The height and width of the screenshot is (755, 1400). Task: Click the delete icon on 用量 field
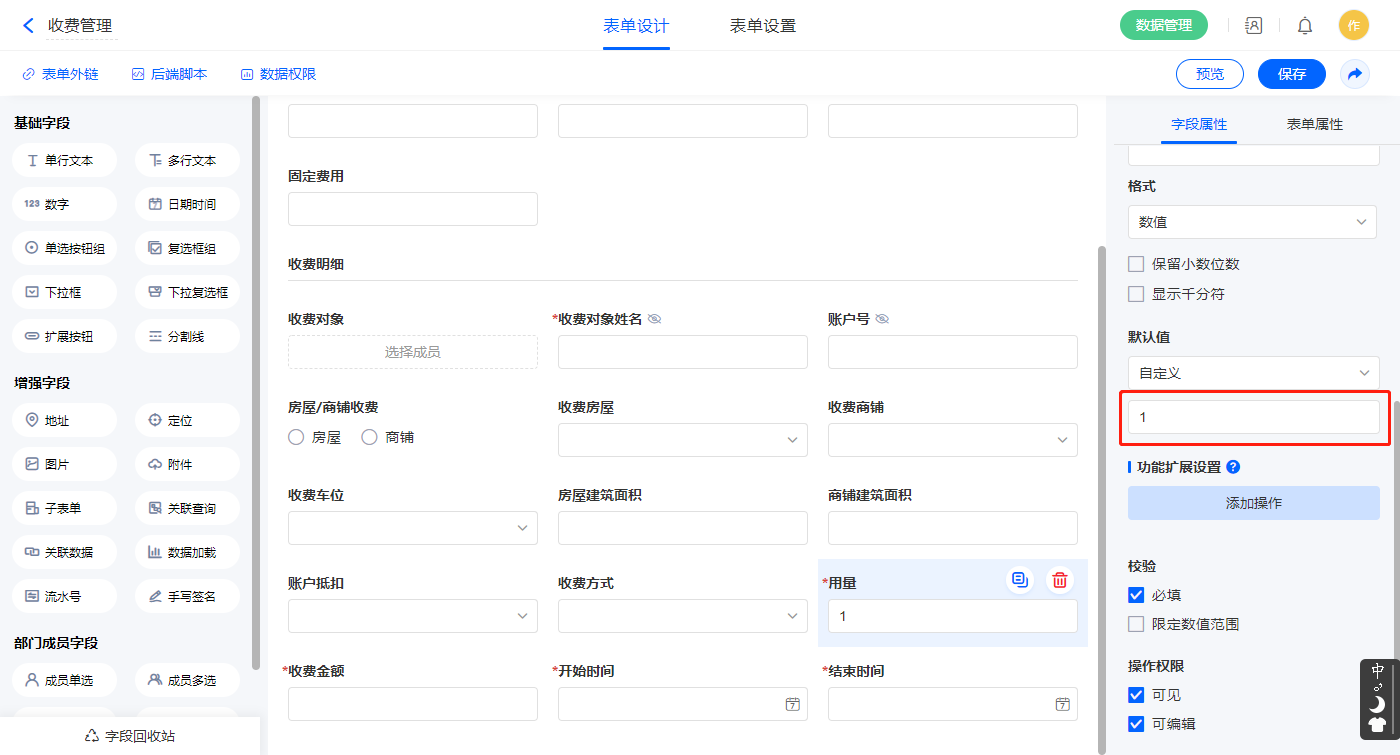pyautogui.click(x=1060, y=580)
